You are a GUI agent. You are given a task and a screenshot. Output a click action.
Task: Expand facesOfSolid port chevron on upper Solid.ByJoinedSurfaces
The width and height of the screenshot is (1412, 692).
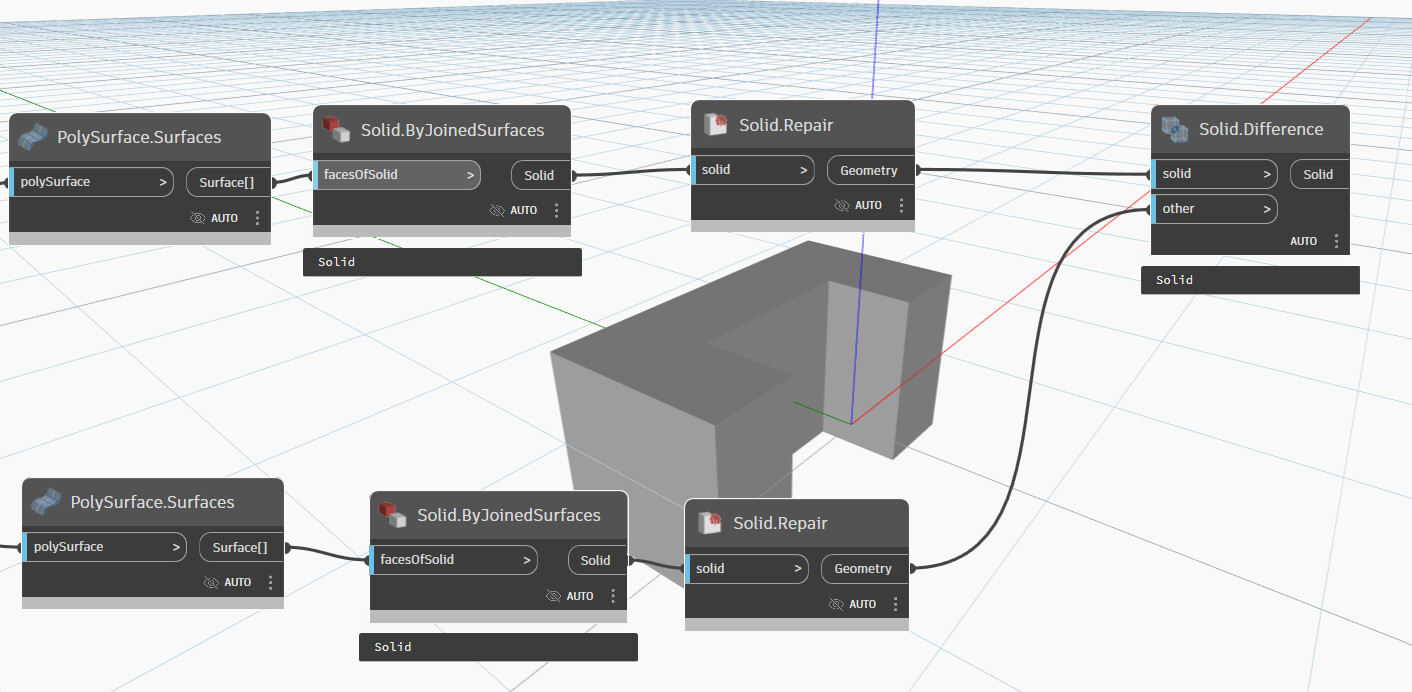coord(470,175)
